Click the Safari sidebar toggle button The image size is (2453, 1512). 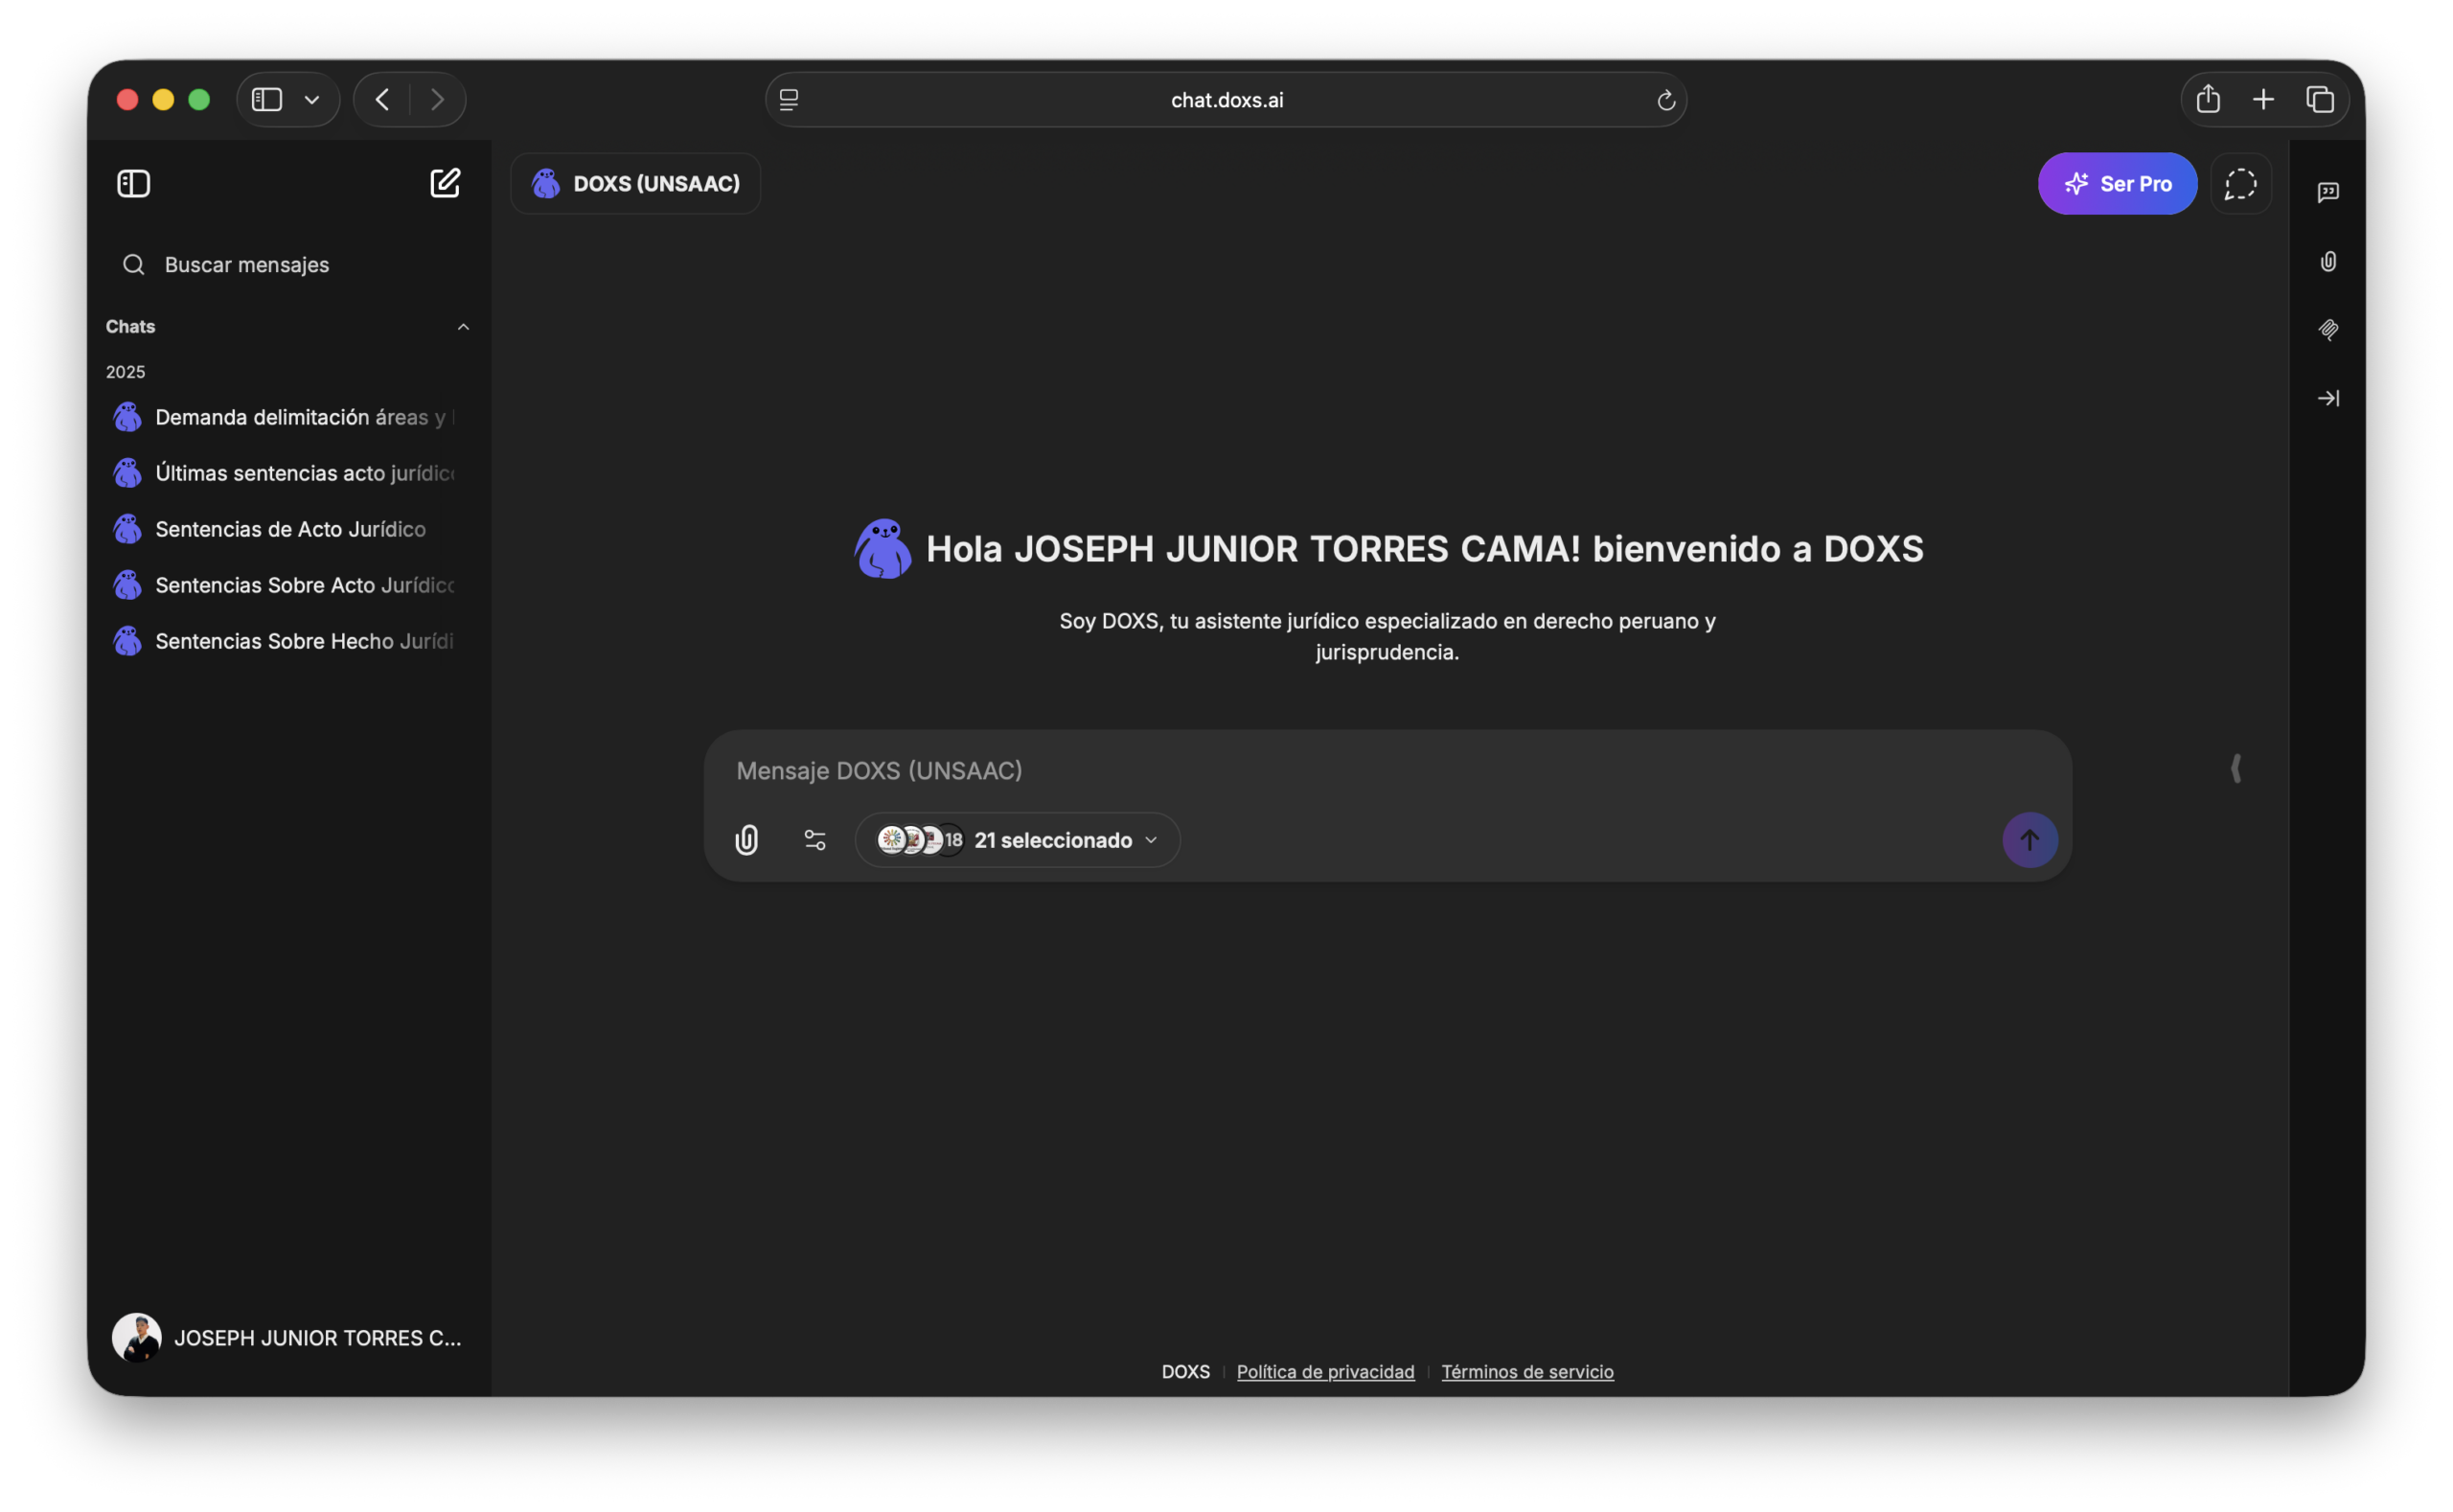coord(267,99)
